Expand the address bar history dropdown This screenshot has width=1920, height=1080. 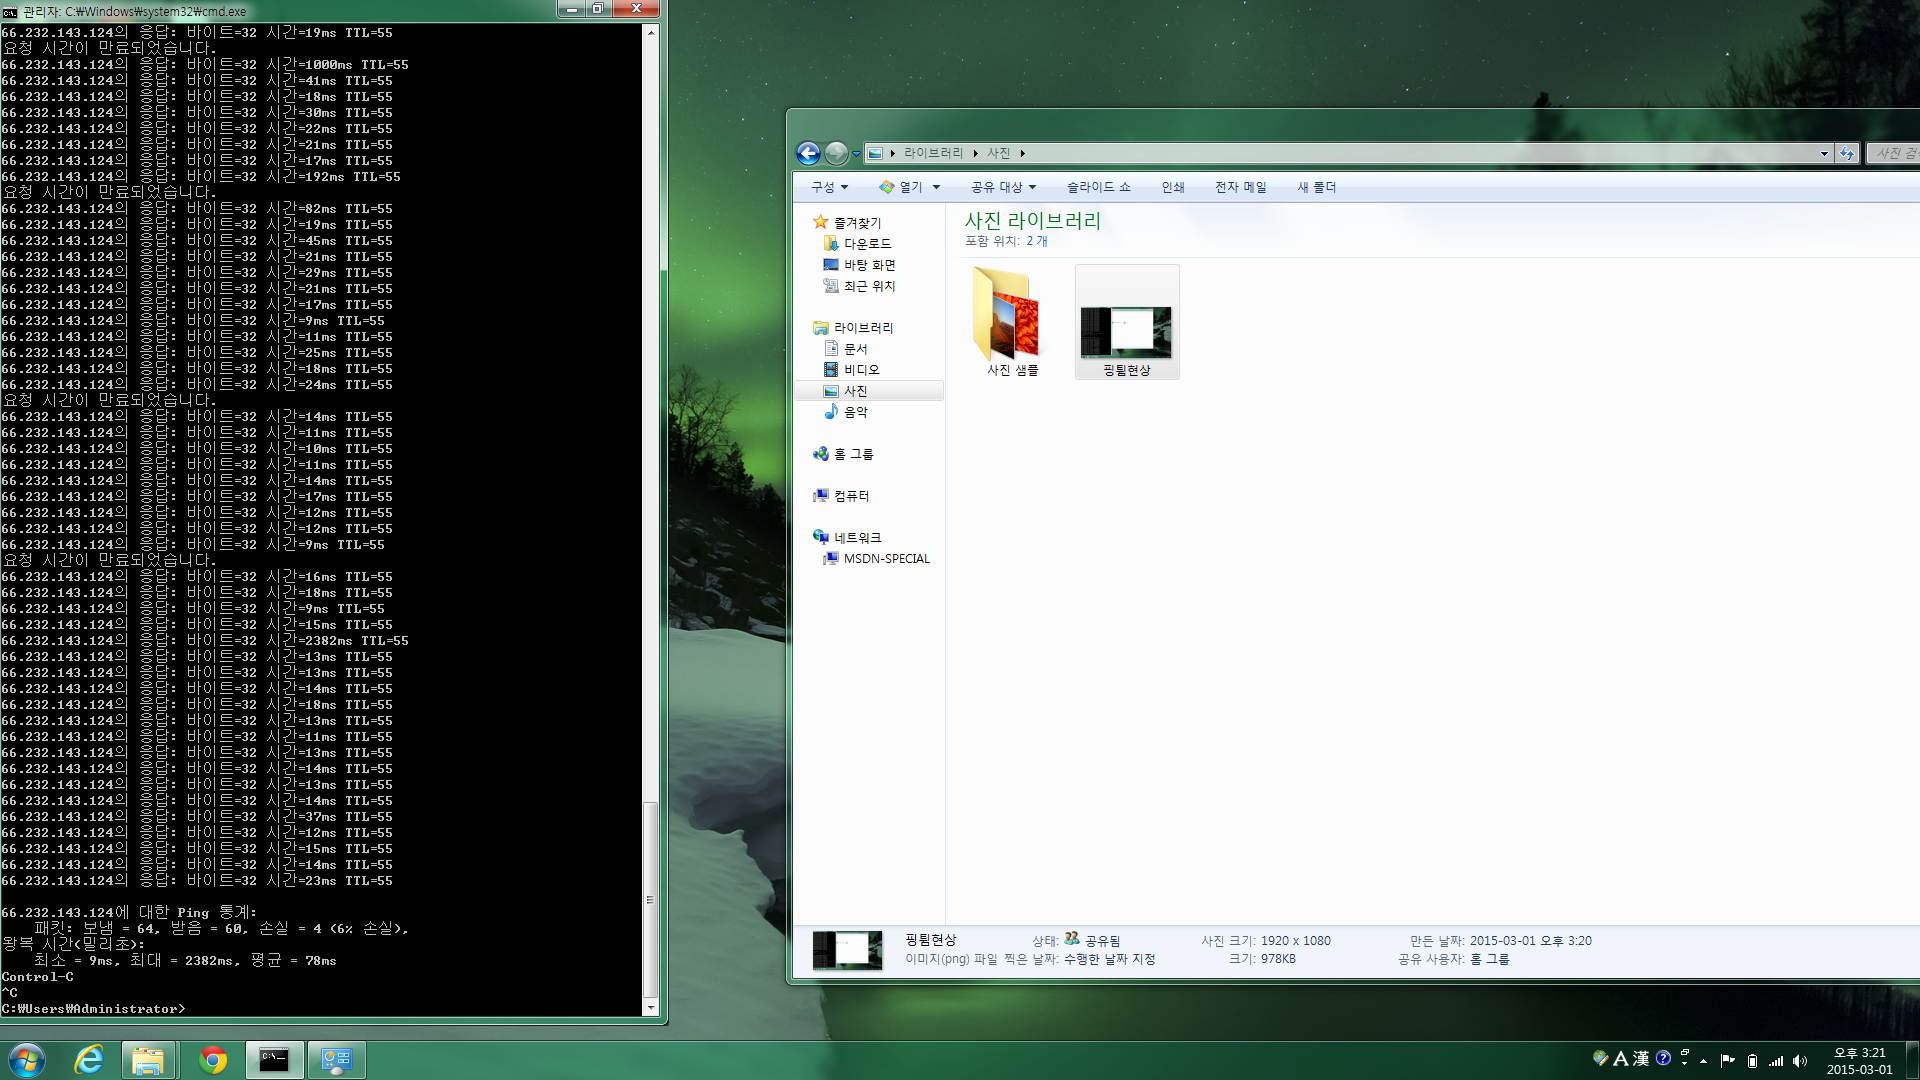click(1824, 154)
